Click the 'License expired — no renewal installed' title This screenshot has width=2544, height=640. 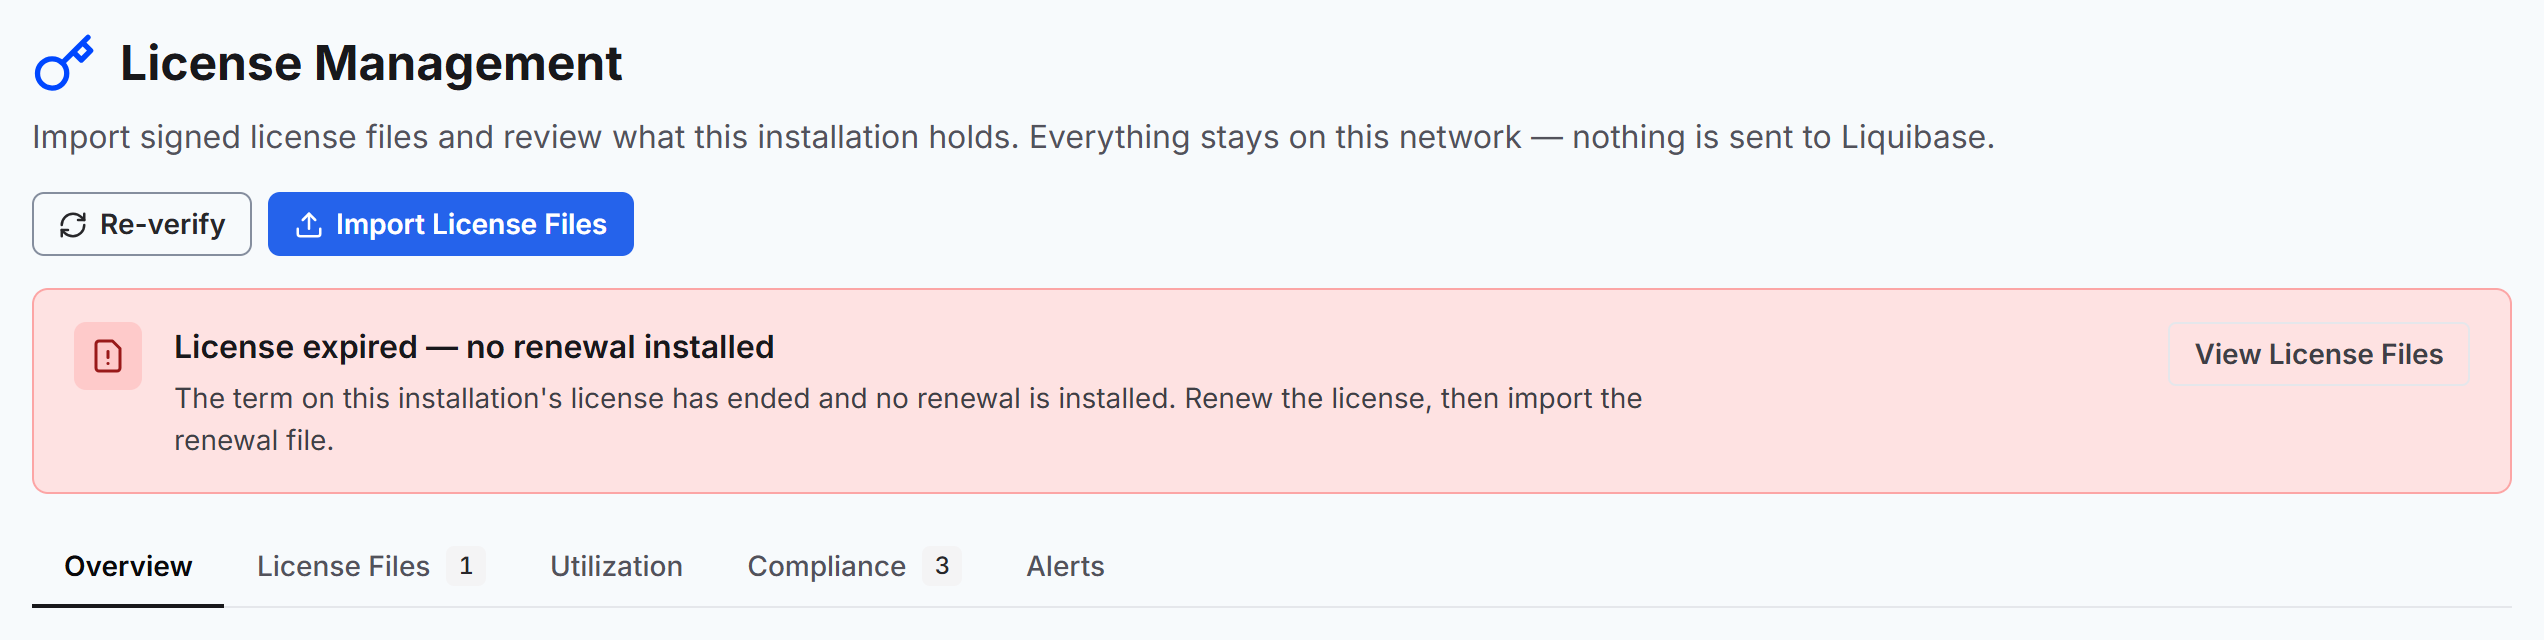pyautogui.click(x=474, y=347)
